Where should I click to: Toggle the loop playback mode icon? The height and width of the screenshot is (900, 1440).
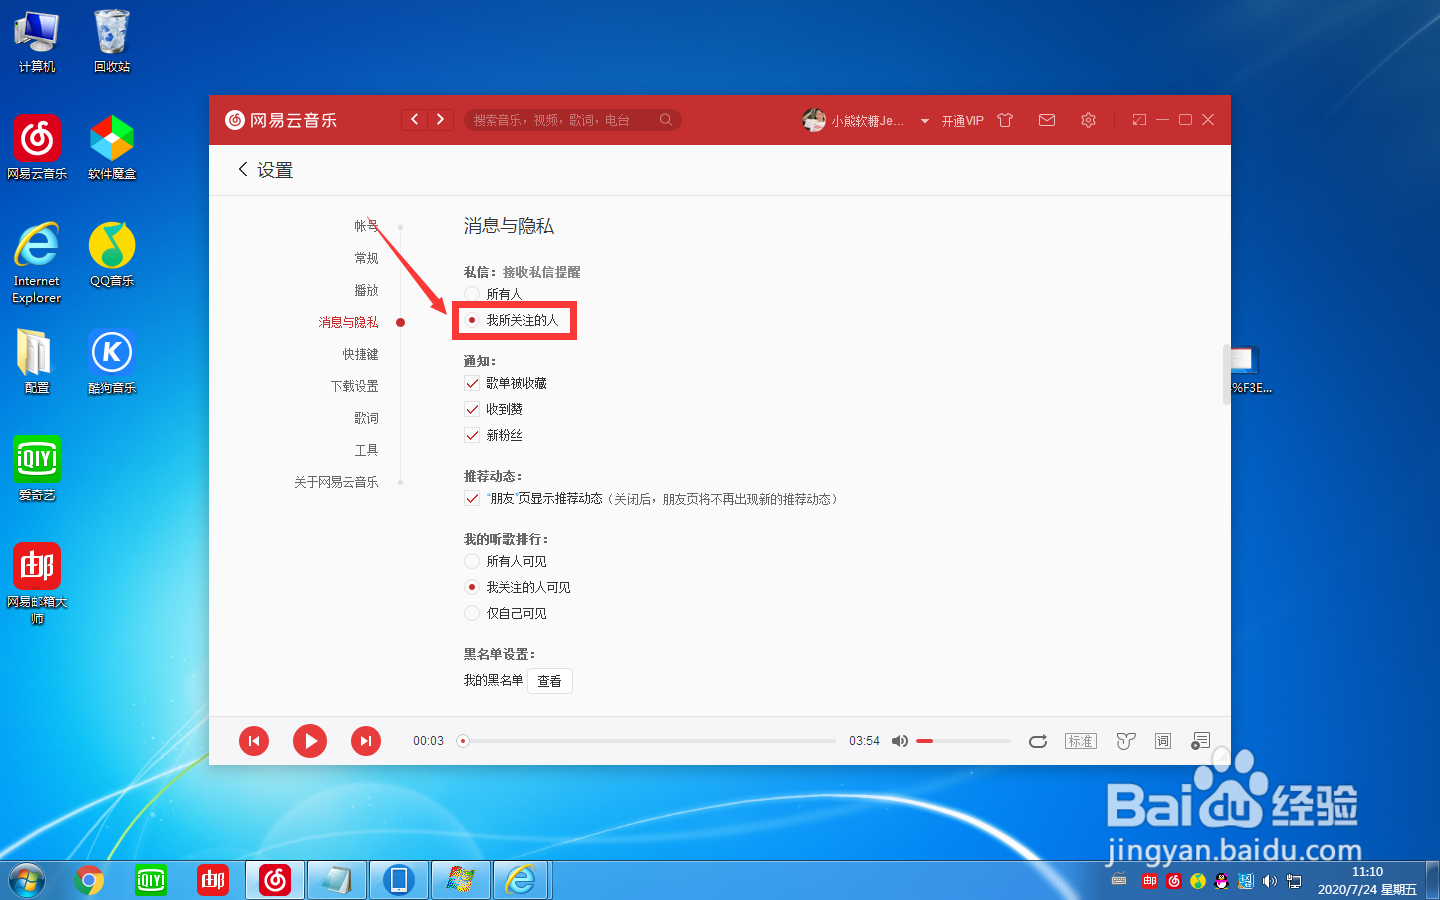pyautogui.click(x=1038, y=741)
